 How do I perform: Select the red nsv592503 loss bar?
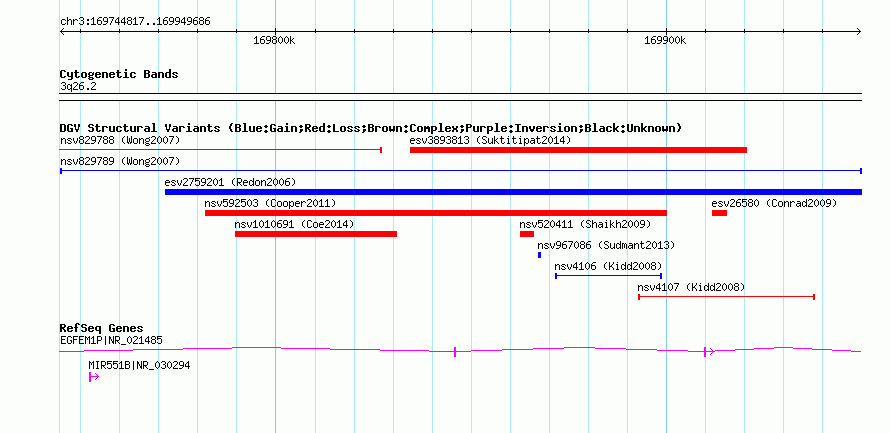436,213
